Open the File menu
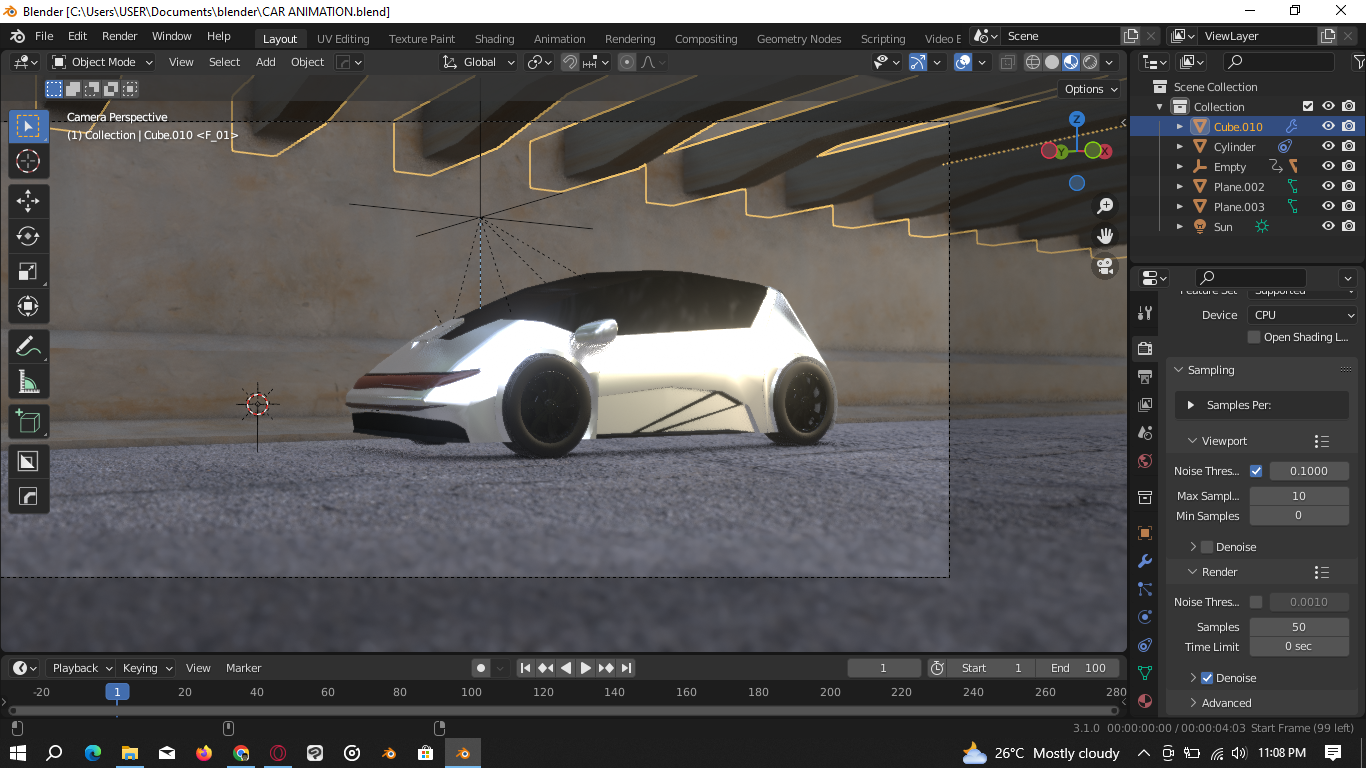Viewport: 1366px width, 768px height. coord(44,36)
